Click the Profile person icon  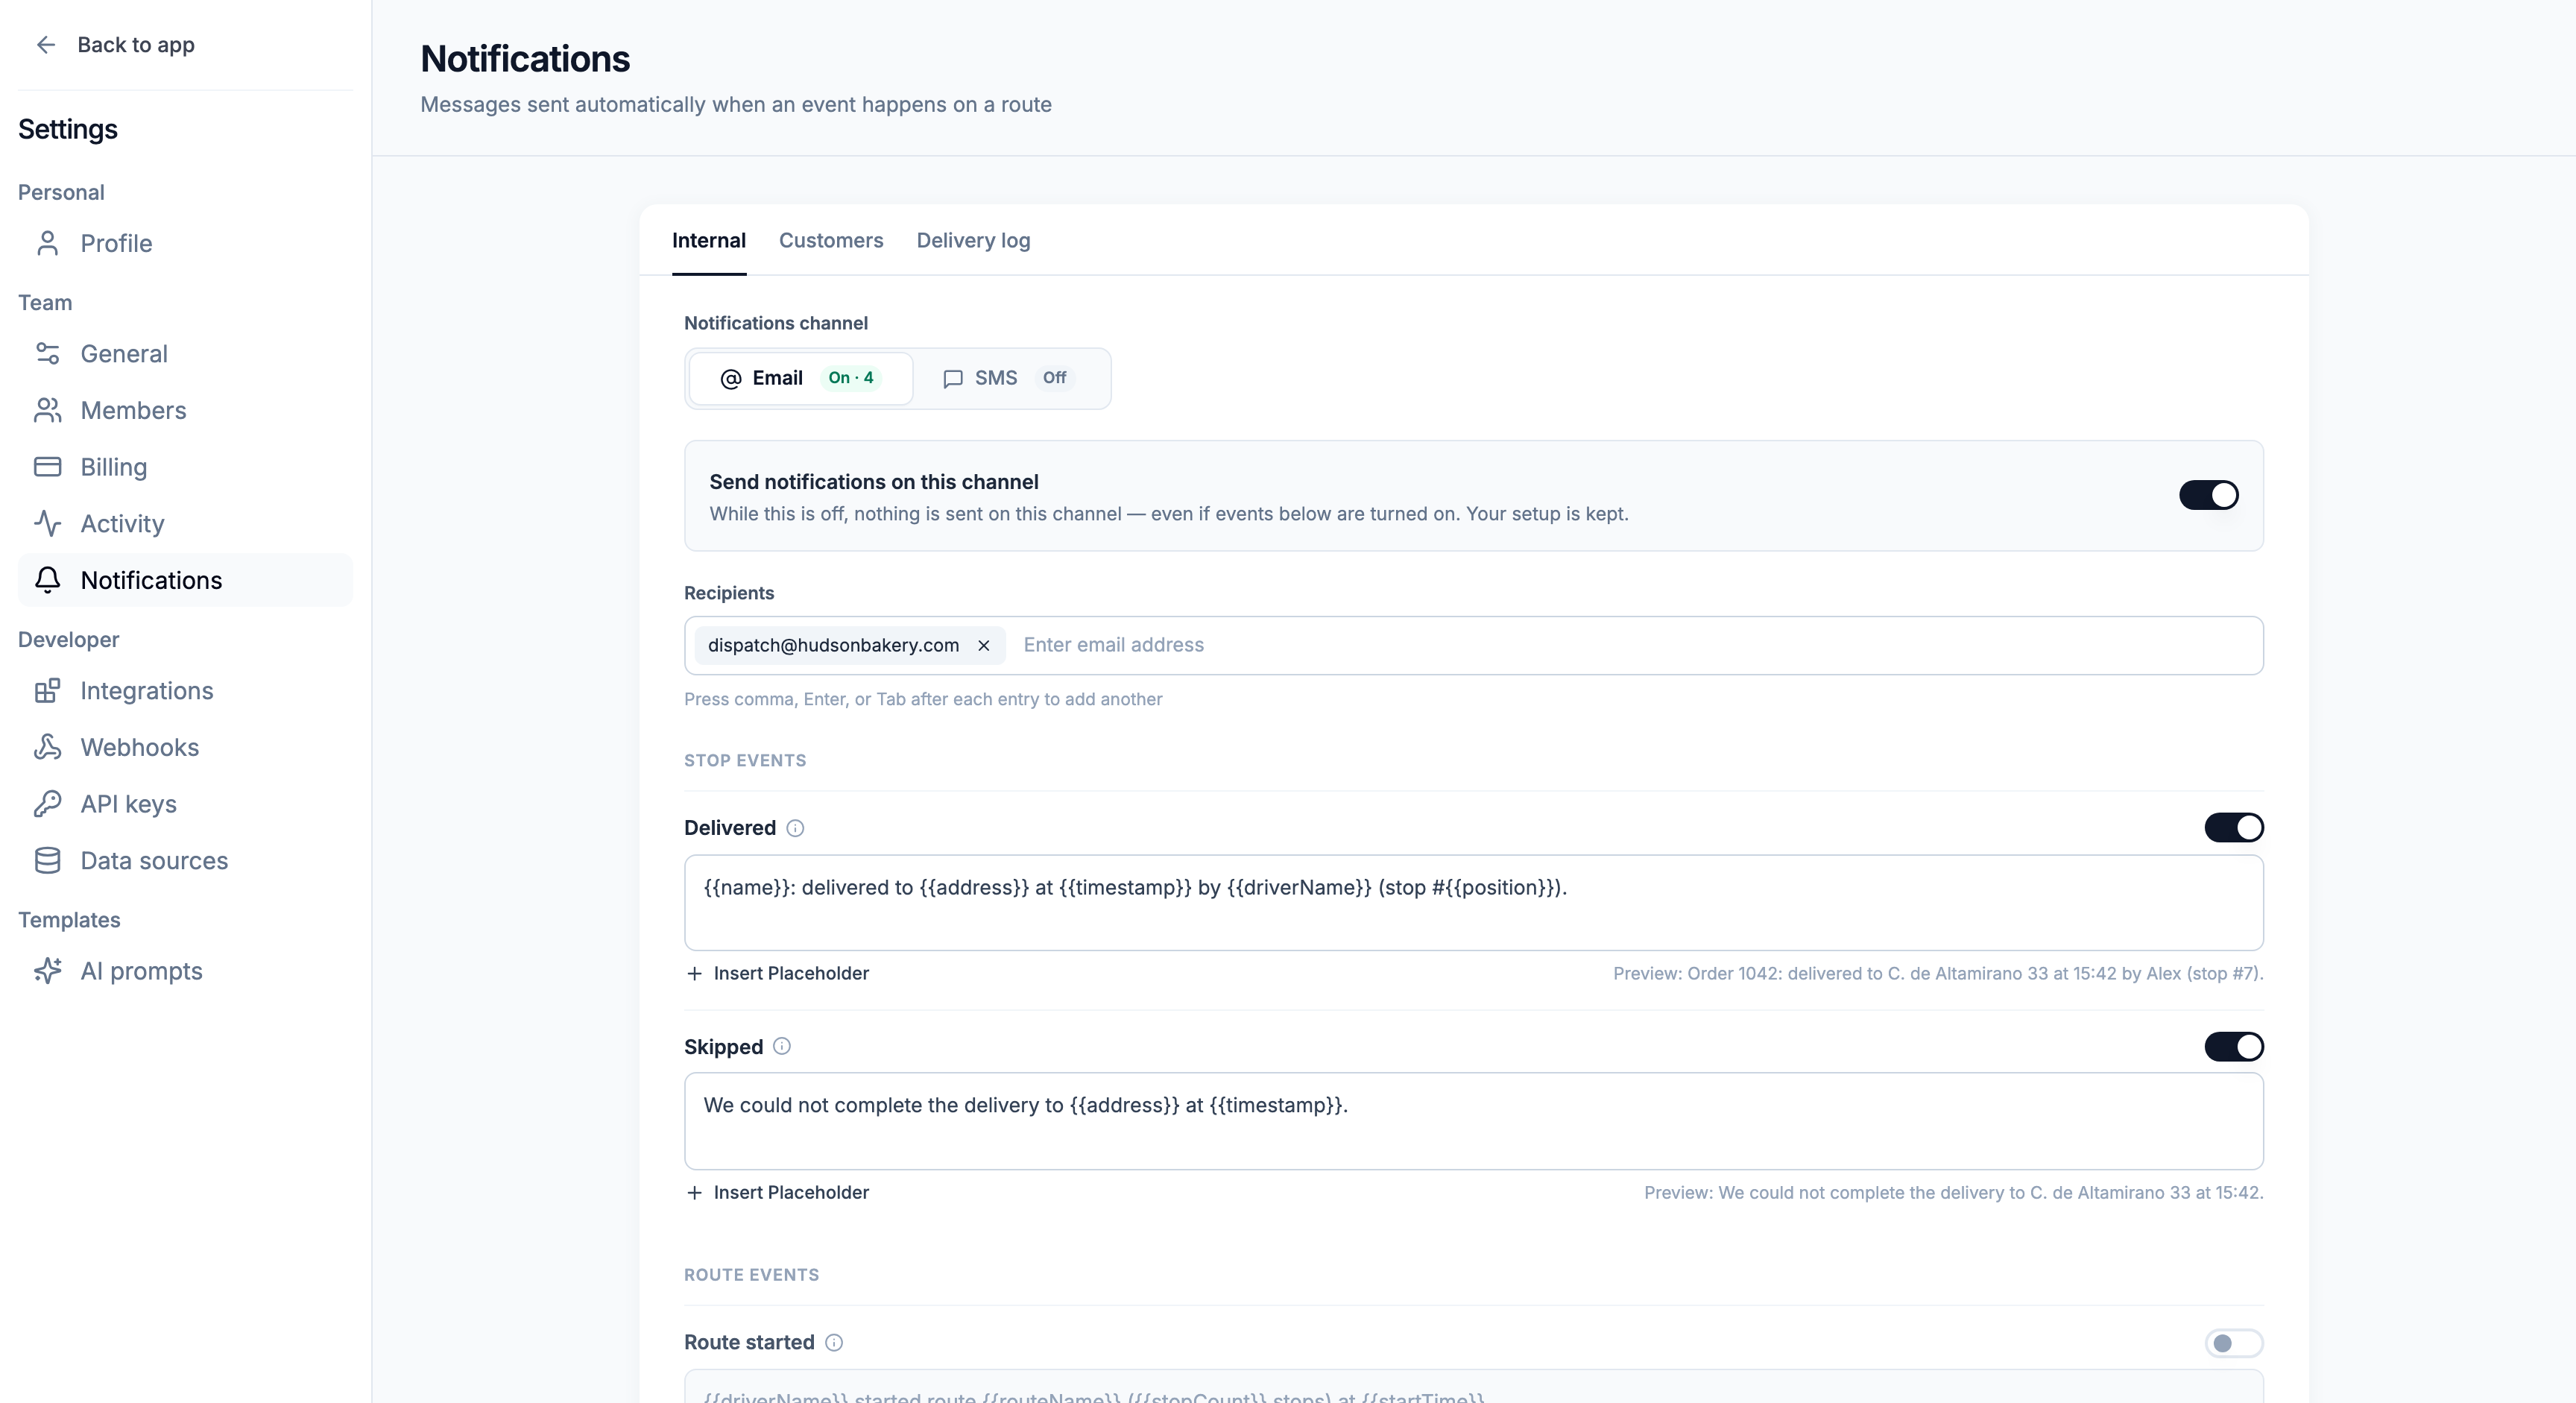point(47,243)
